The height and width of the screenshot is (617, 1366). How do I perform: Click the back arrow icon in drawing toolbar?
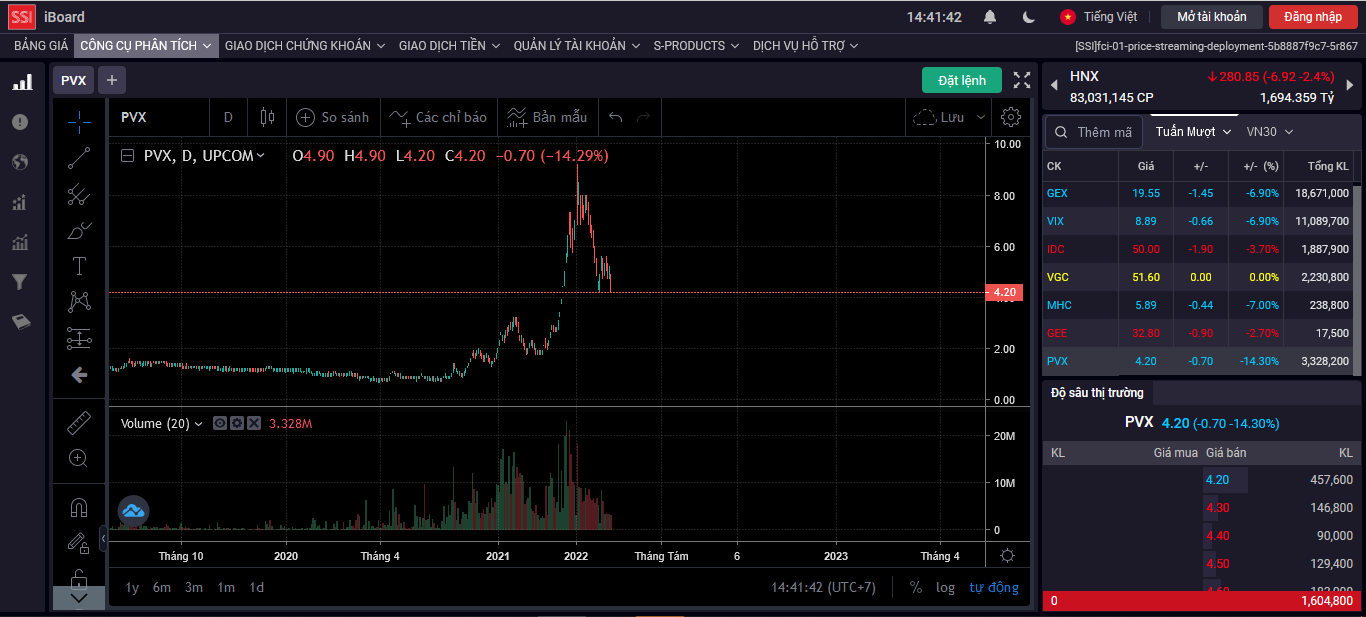coord(79,375)
